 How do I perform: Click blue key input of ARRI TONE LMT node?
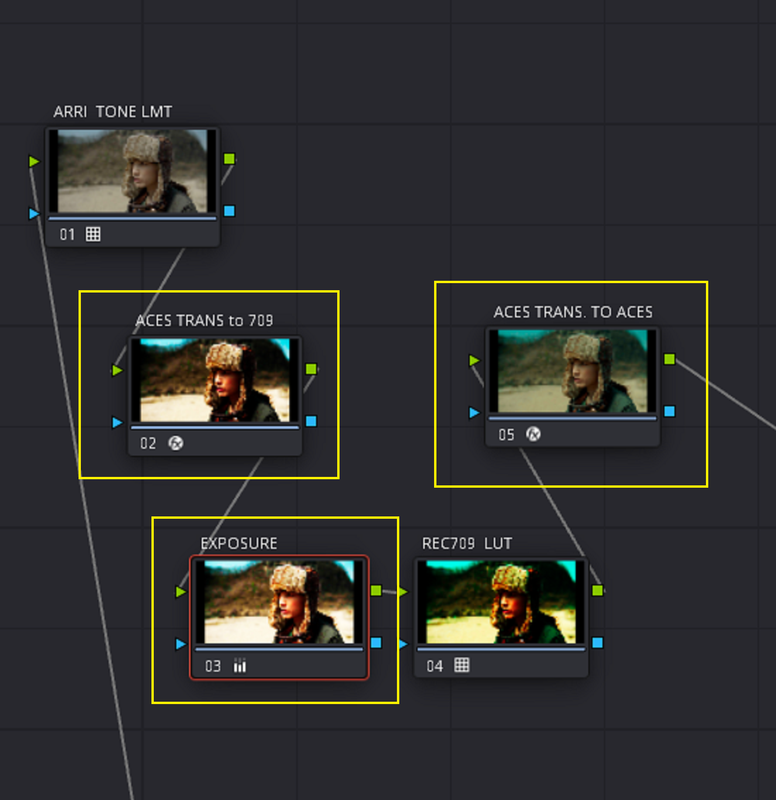34,213
